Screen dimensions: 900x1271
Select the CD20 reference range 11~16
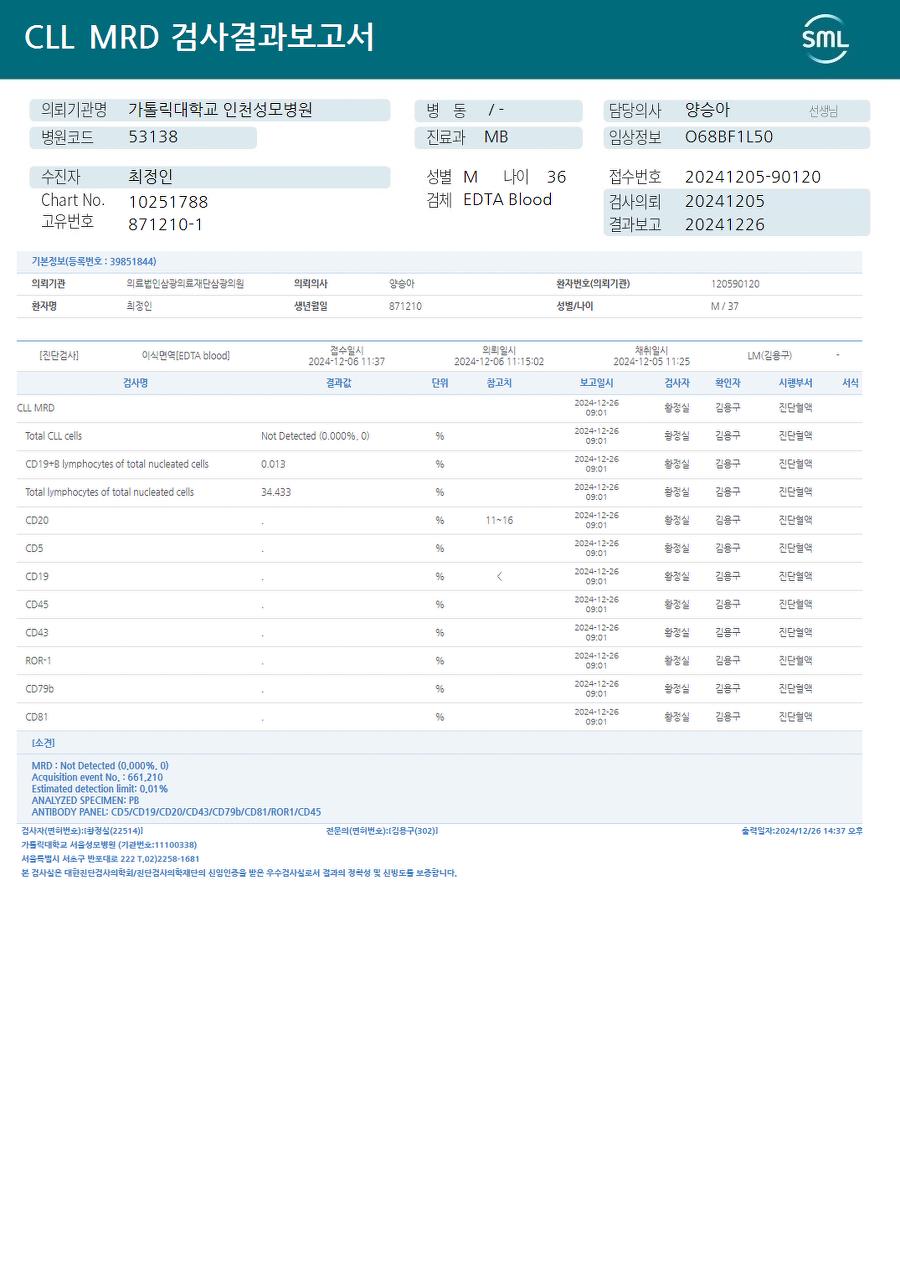[x=499, y=520]
